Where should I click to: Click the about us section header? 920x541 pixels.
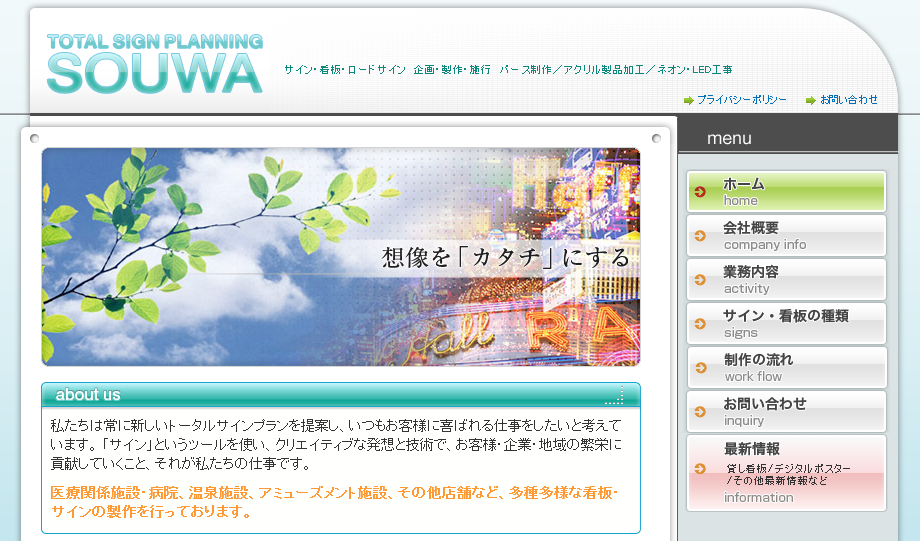[x=340, y=395]
